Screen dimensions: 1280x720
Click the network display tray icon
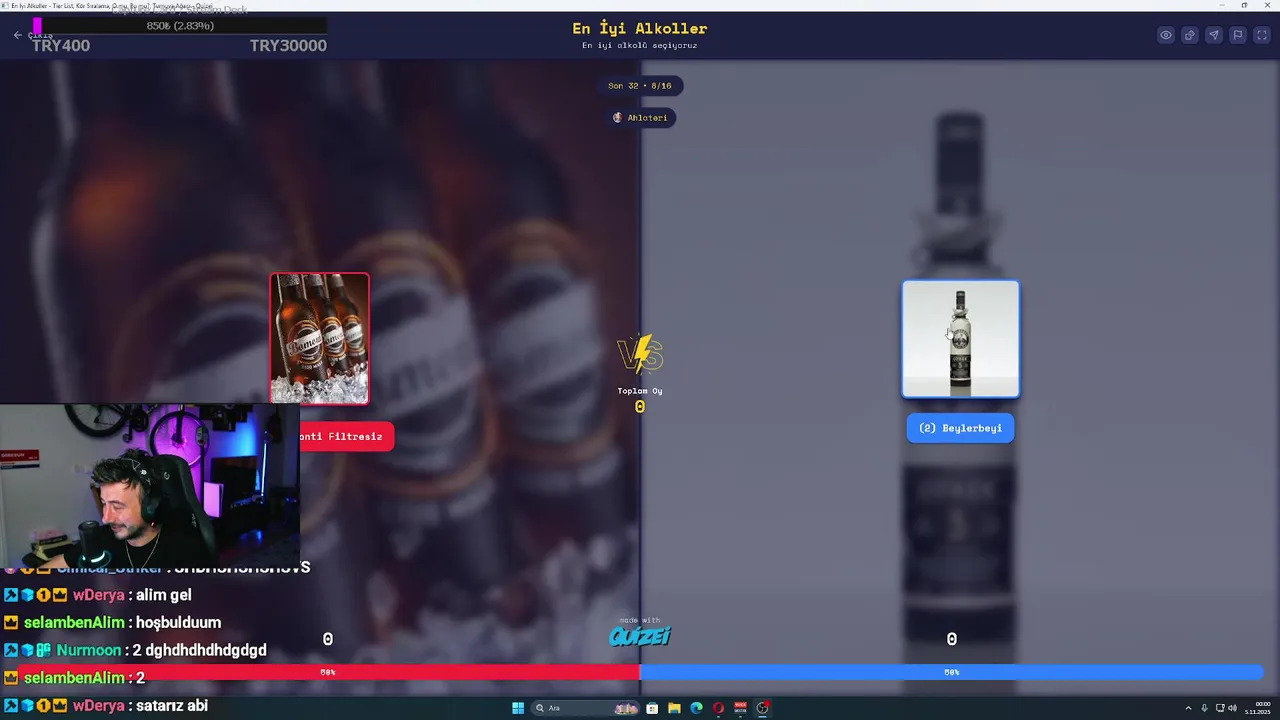pos(1220,708)
